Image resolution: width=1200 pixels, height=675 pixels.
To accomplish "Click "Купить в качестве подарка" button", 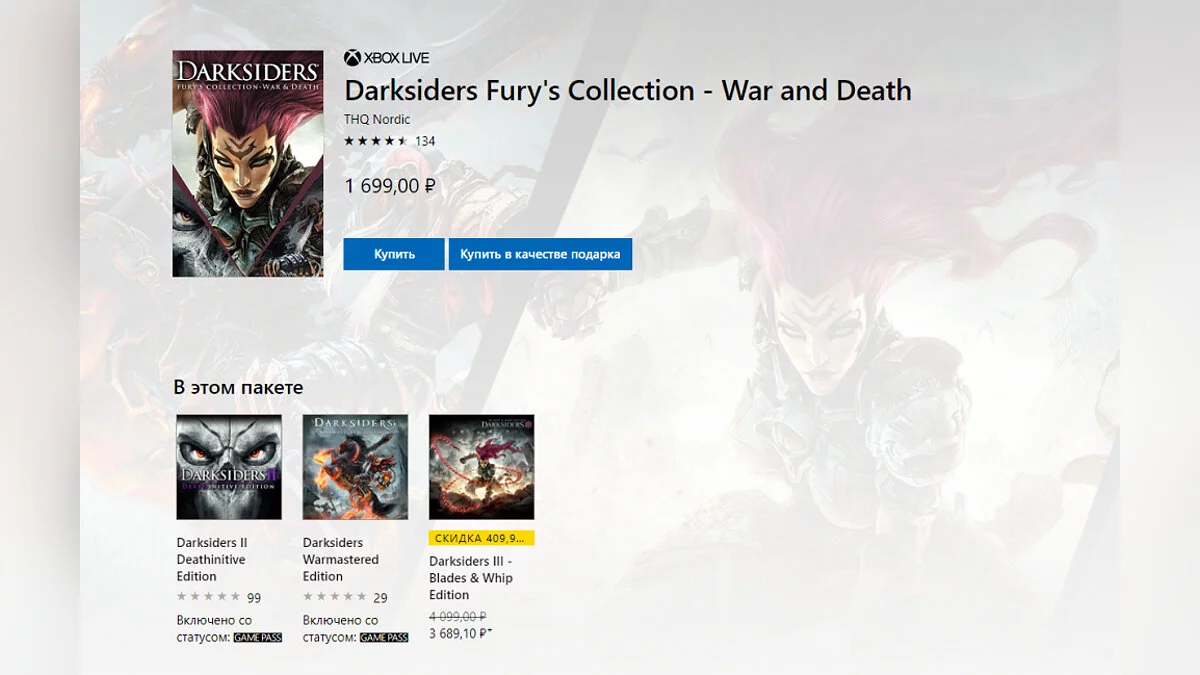I will [540, 254].
